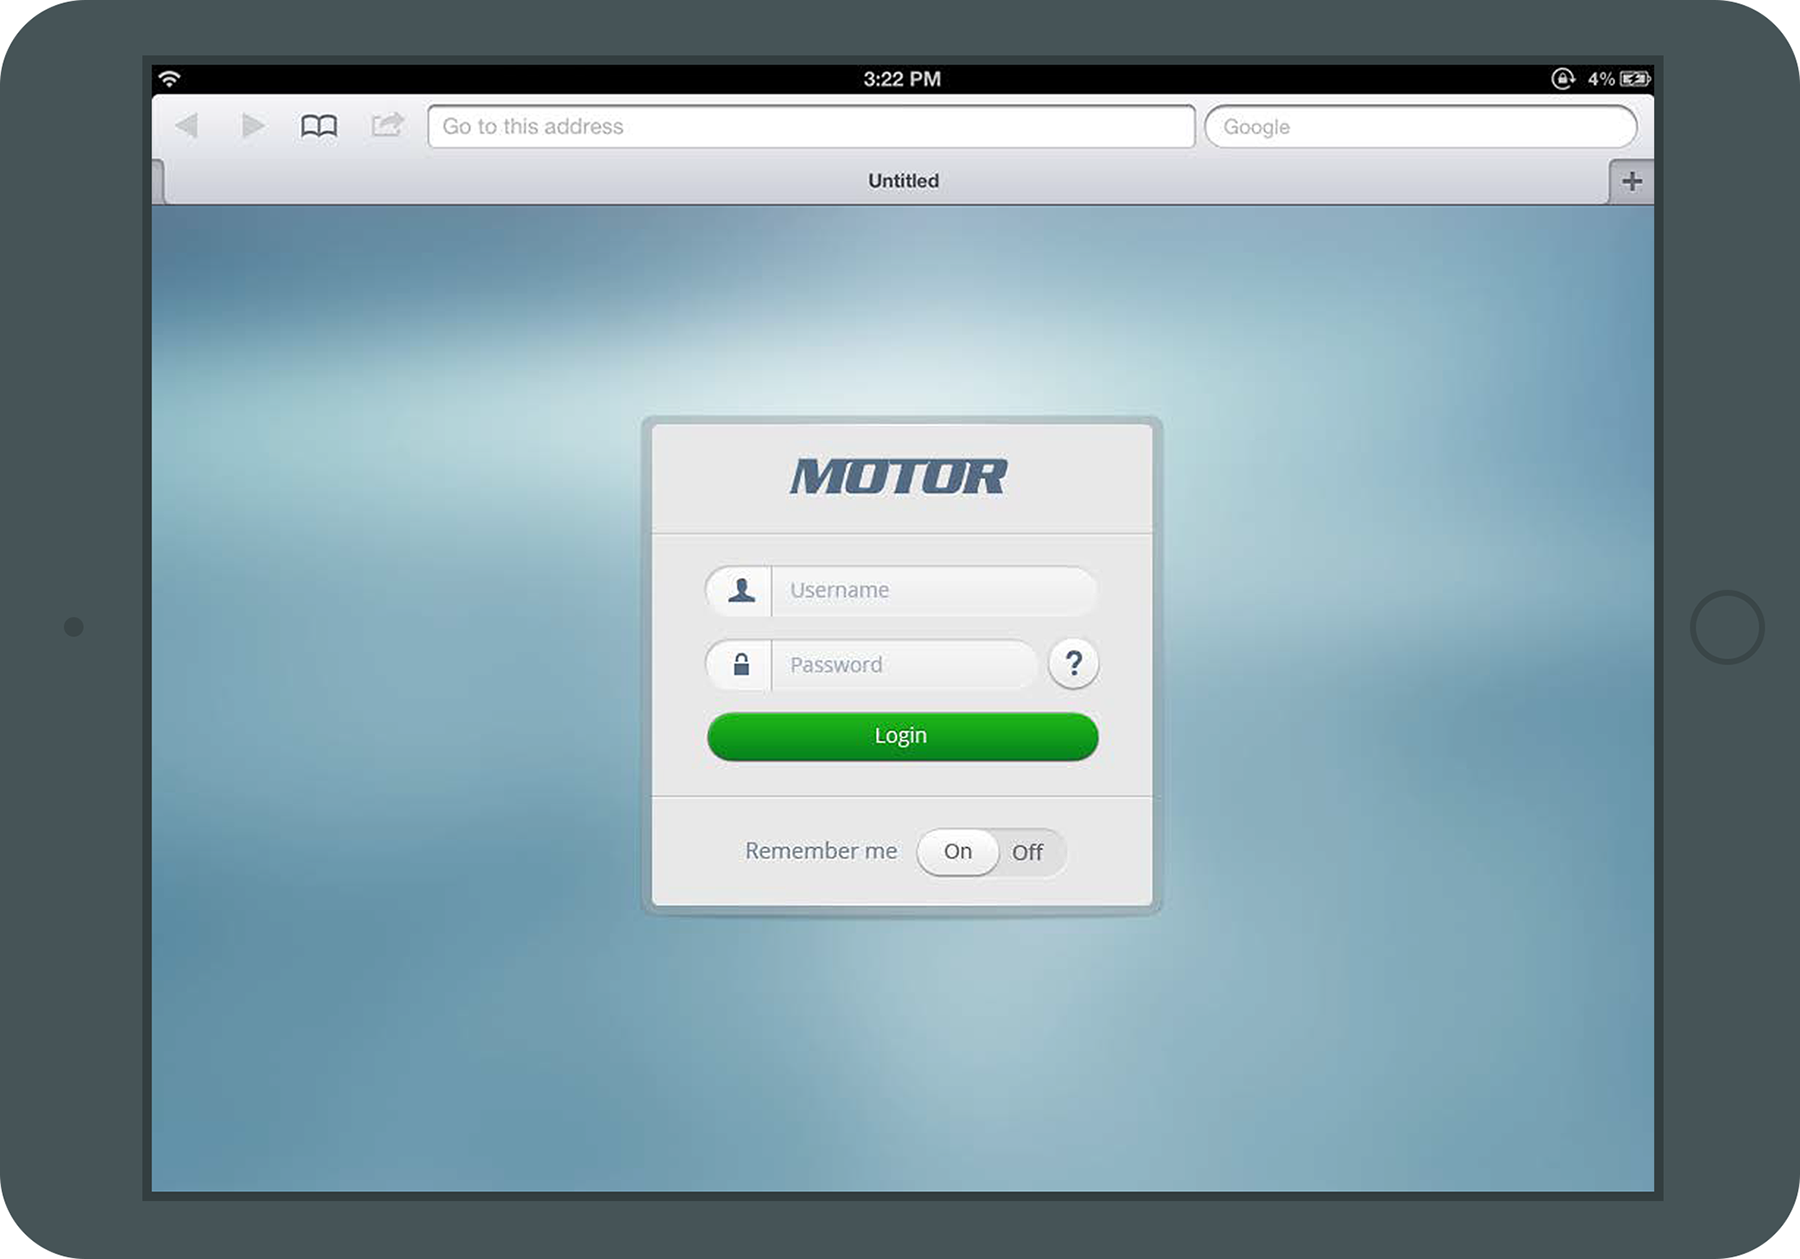Click the Google search box
This screenshot has width=1800, height=1259.
point(1420,127)
